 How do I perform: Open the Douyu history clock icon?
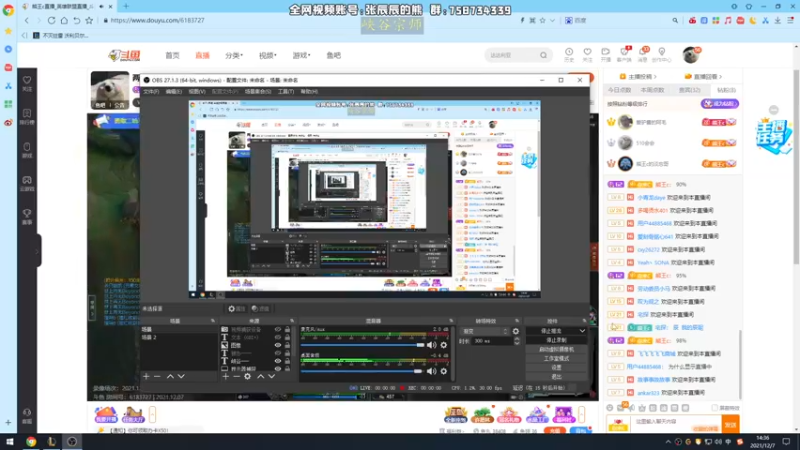pos(569,54)
